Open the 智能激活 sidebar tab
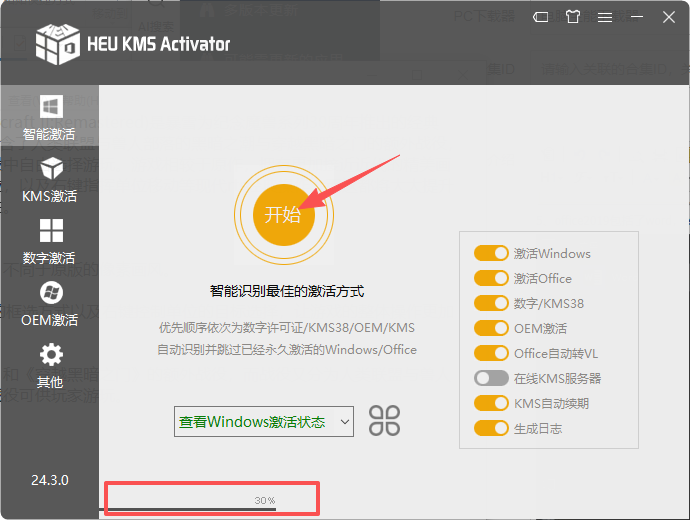690x520 pixels. pyautogui.click(x=50, y=117)
